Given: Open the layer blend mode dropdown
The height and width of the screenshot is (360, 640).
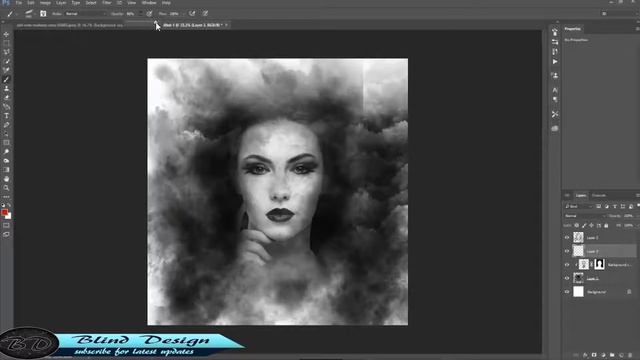Looking at the screenshot, I should tap(584, 216).
